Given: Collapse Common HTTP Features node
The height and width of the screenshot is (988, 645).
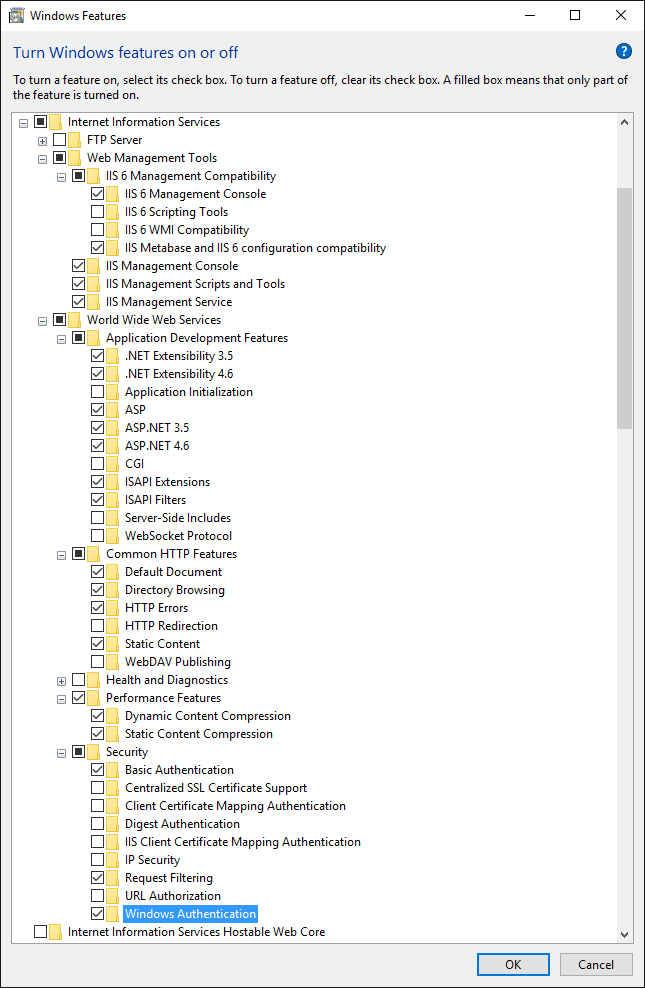Looking at the screenshot, I should (x=61, y=554).
